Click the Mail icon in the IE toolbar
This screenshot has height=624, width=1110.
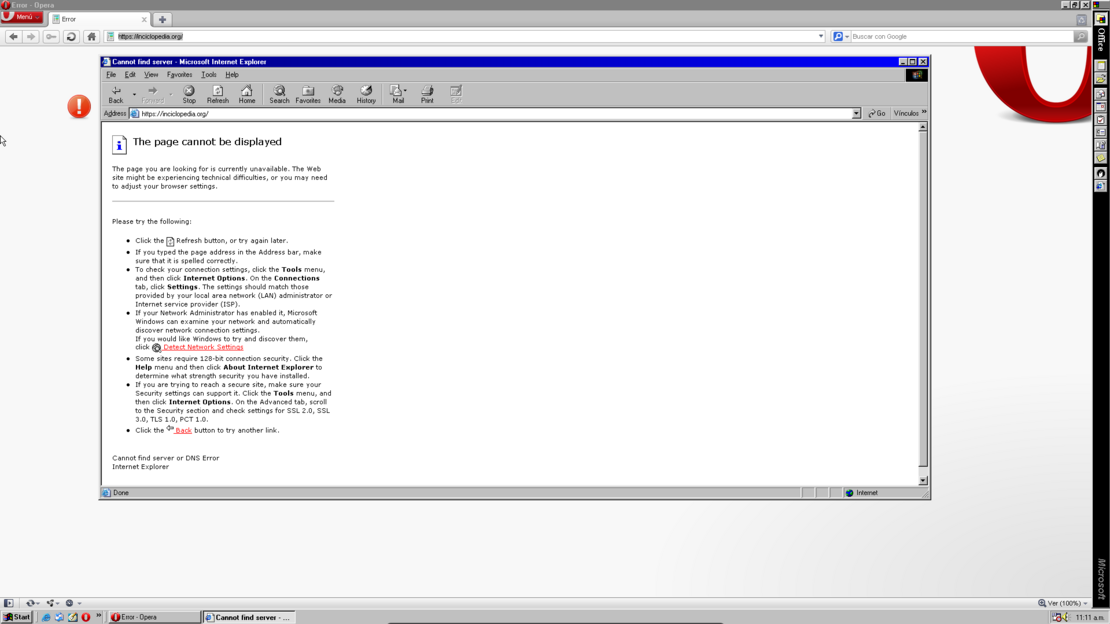pyautogui.click(x=396, y=93)
